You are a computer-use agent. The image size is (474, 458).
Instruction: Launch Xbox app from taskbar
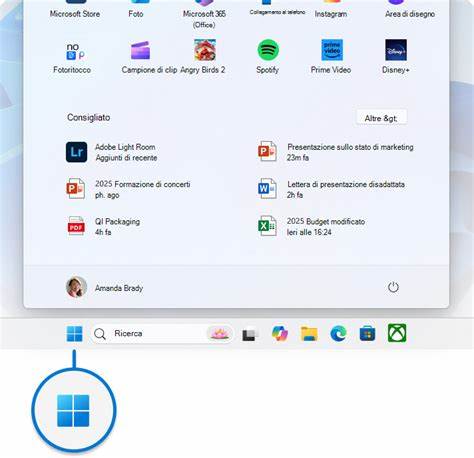coord(397,333)
